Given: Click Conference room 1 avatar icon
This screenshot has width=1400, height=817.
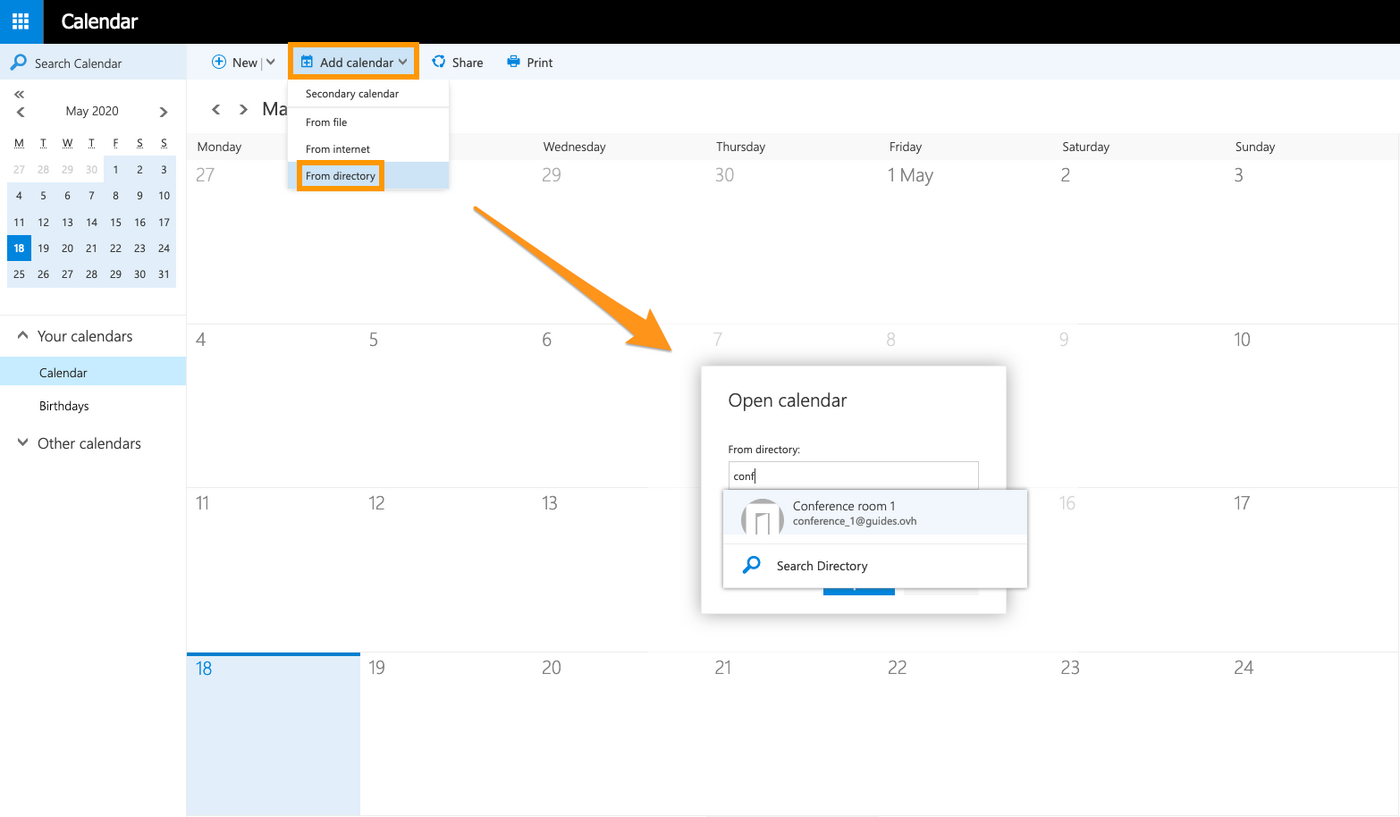Looking at the screenshot, I should (x=762, y=517).
